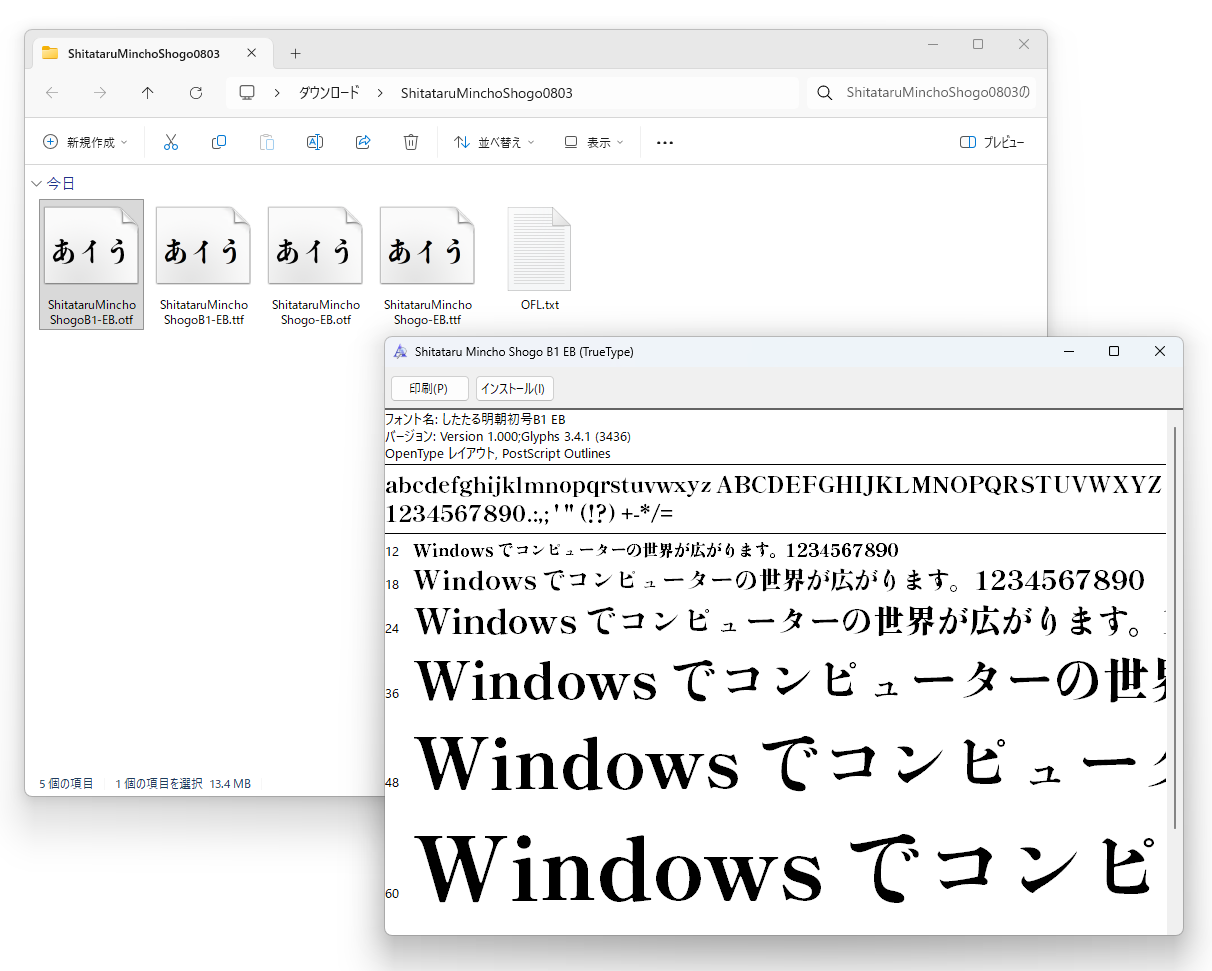Go forward in File Explorer
This screenshot has width=1212, height=971.
coord(100,93)
